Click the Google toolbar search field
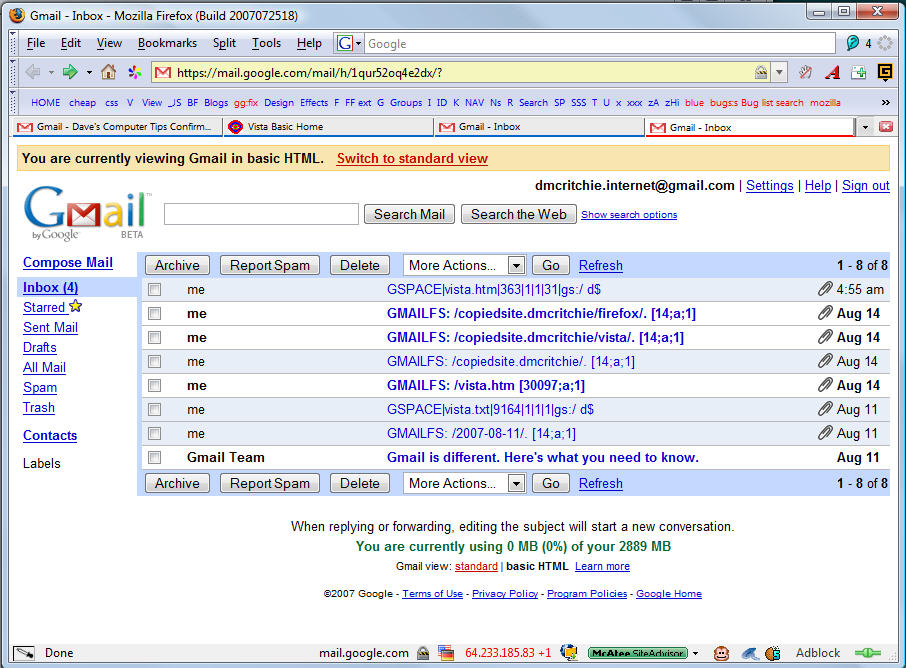Image resolution: width=906 pixels, height=668 pixels. (599, 43)
